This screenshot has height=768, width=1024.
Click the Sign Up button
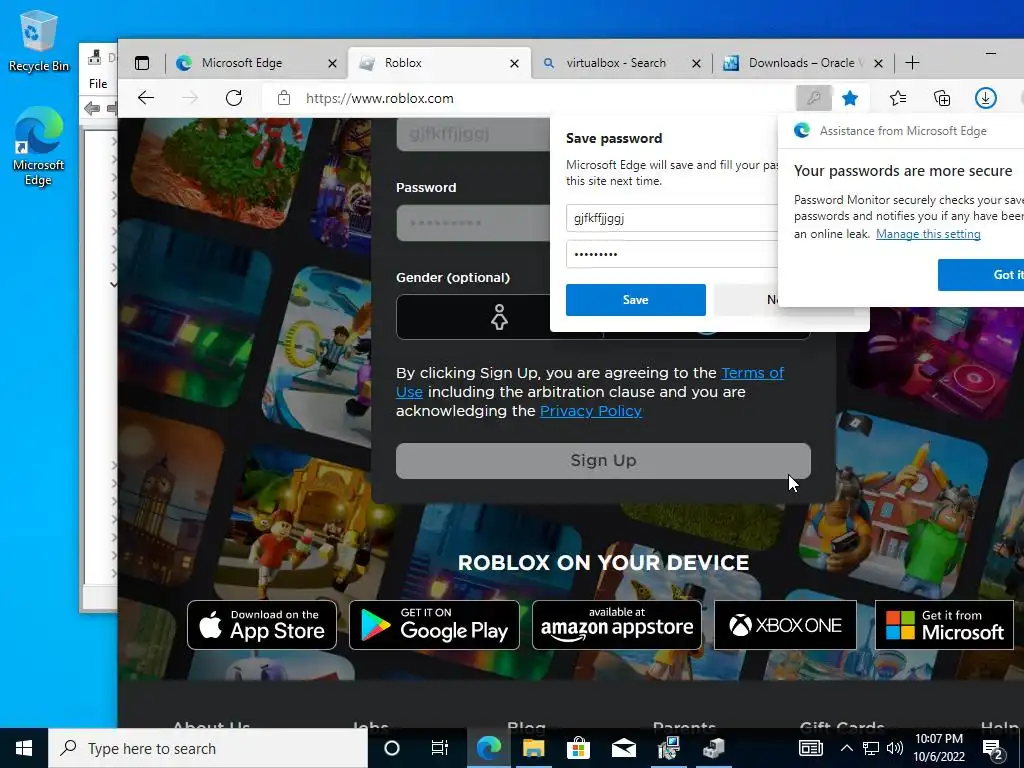[x=603, y=460]
